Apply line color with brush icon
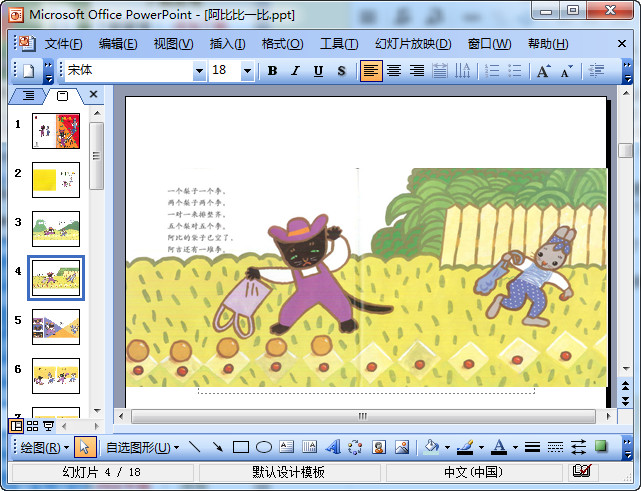 point(465,447)
